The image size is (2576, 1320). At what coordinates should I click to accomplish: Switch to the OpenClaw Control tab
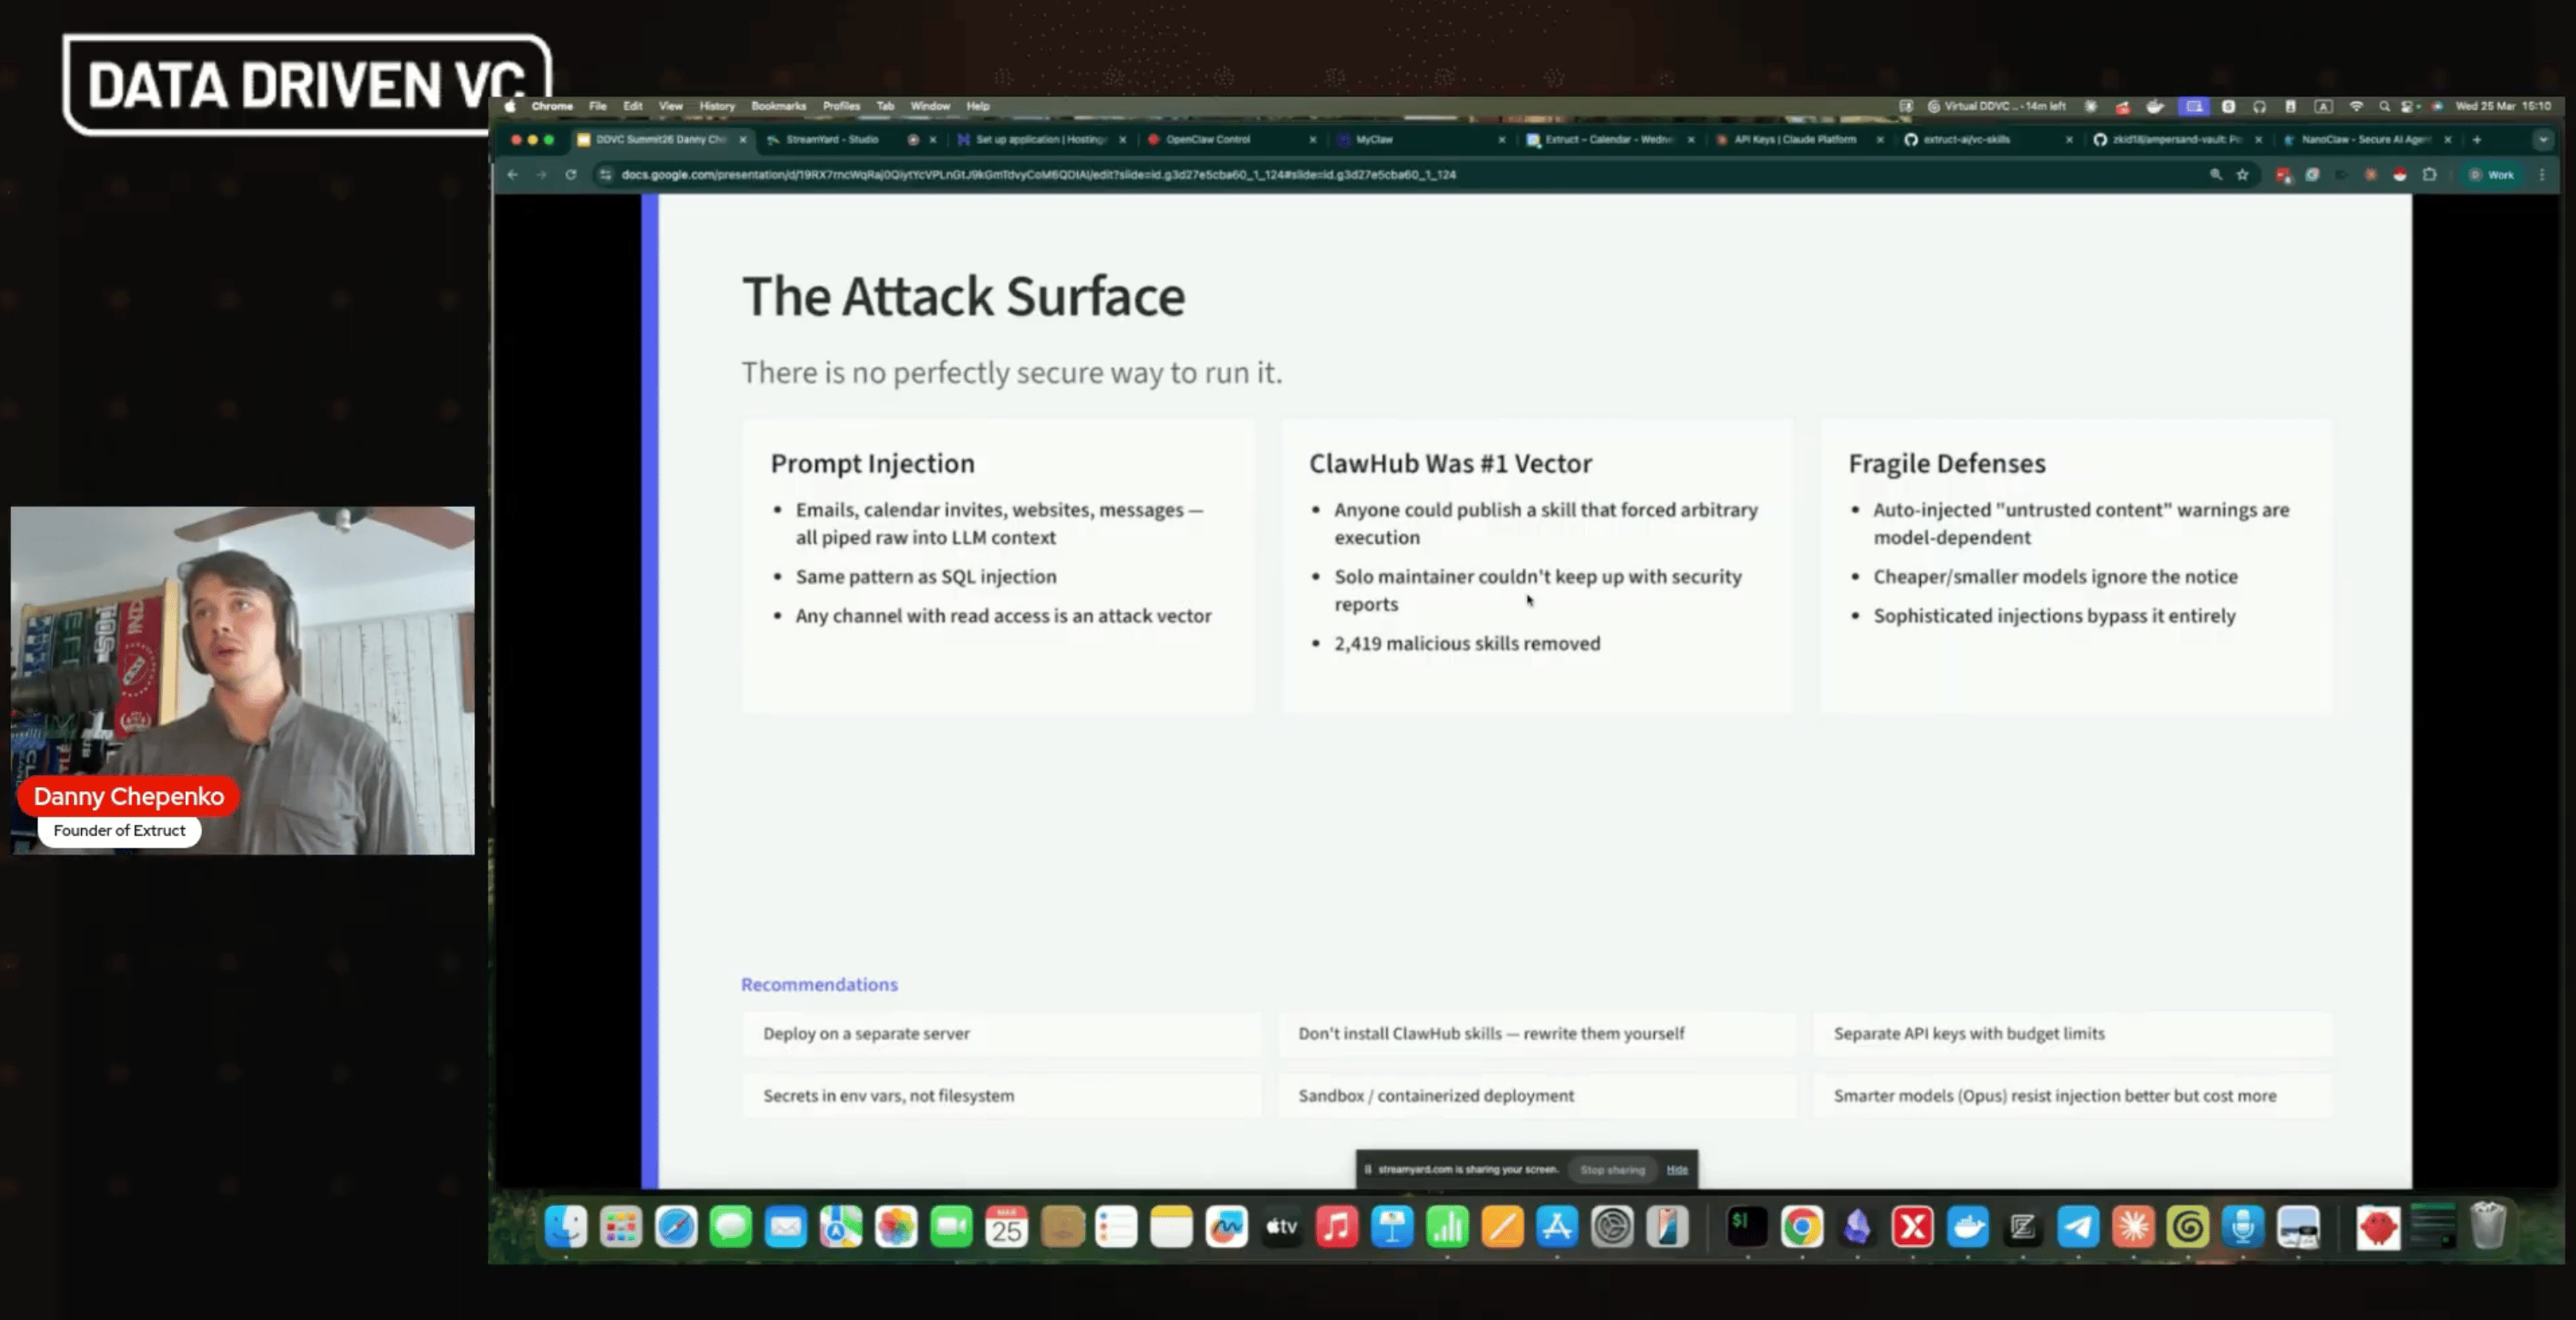point(1208,140)
